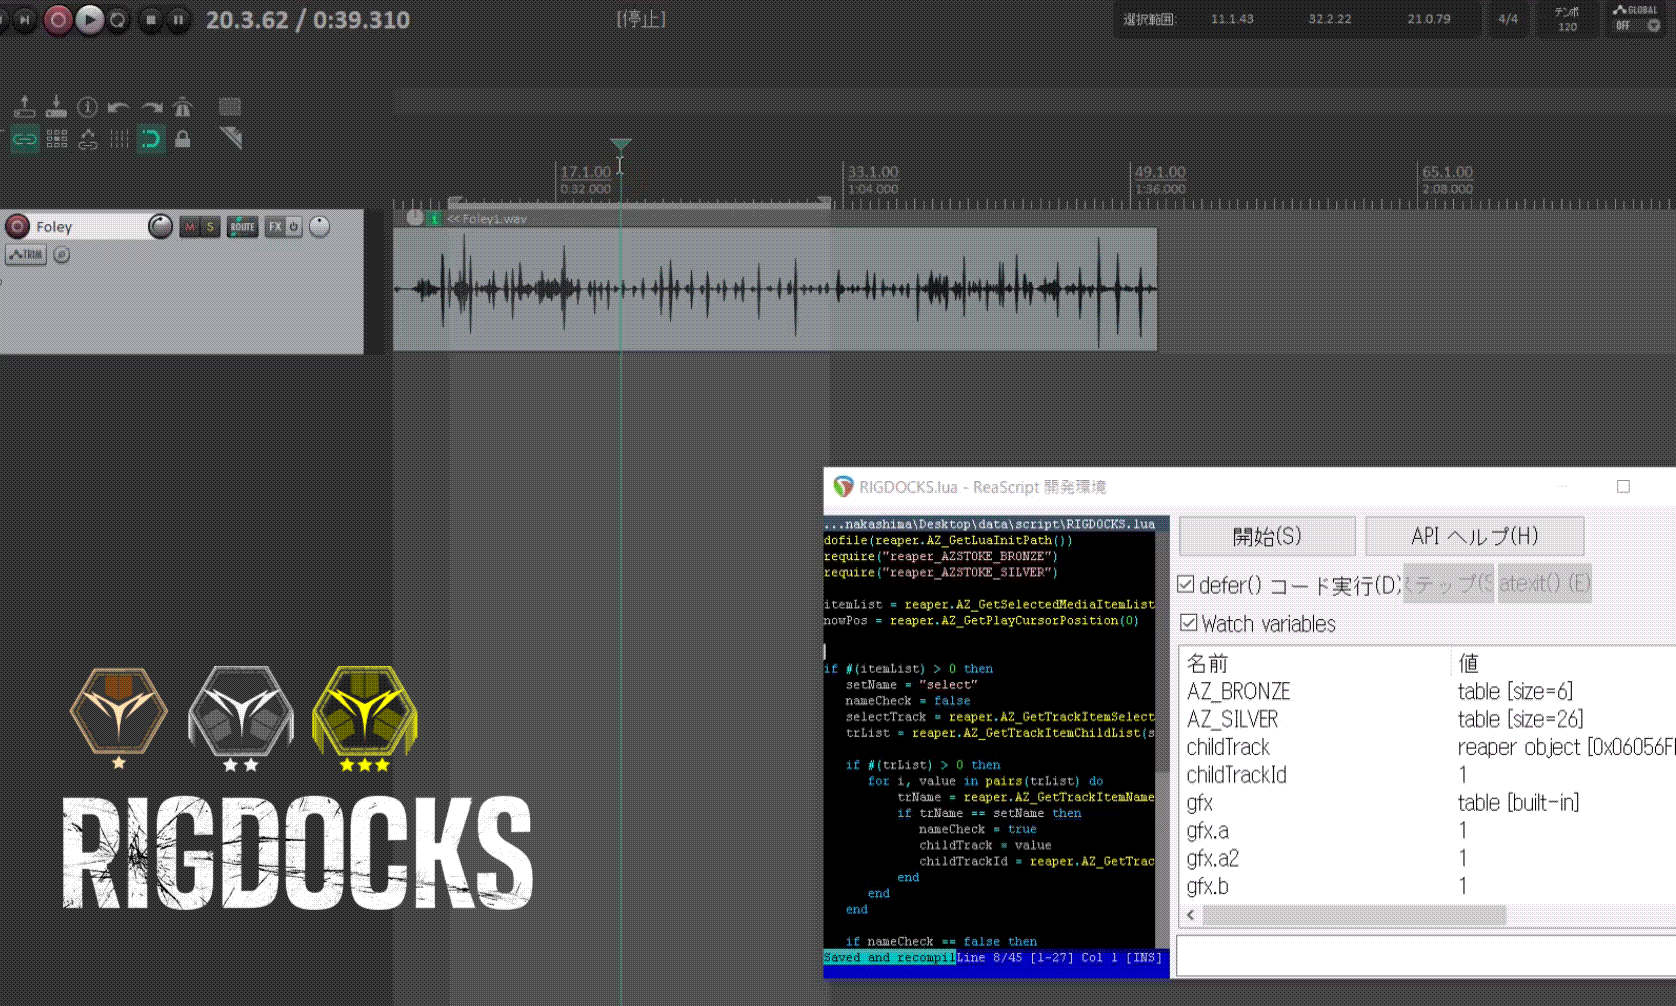Image resolution: width=1676 pixels, height=1006 pixels.
Task: Click the square grid toolbar icon beside metronome
Action: (230, 106)
